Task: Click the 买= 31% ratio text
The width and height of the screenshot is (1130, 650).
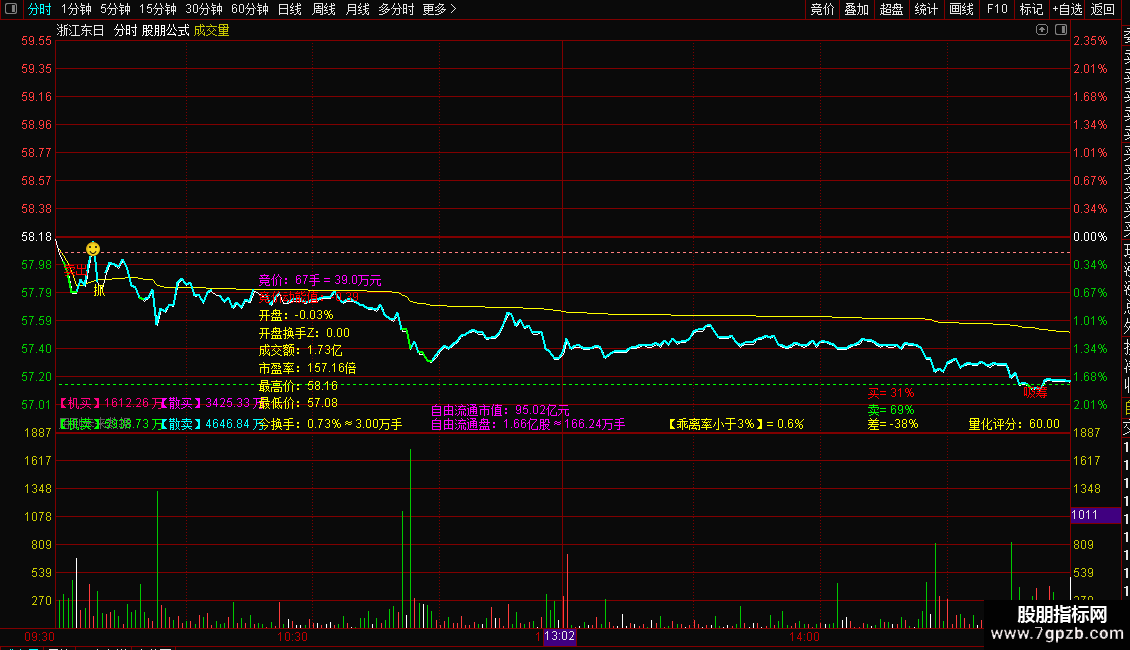Action: (x=891, y=393)
